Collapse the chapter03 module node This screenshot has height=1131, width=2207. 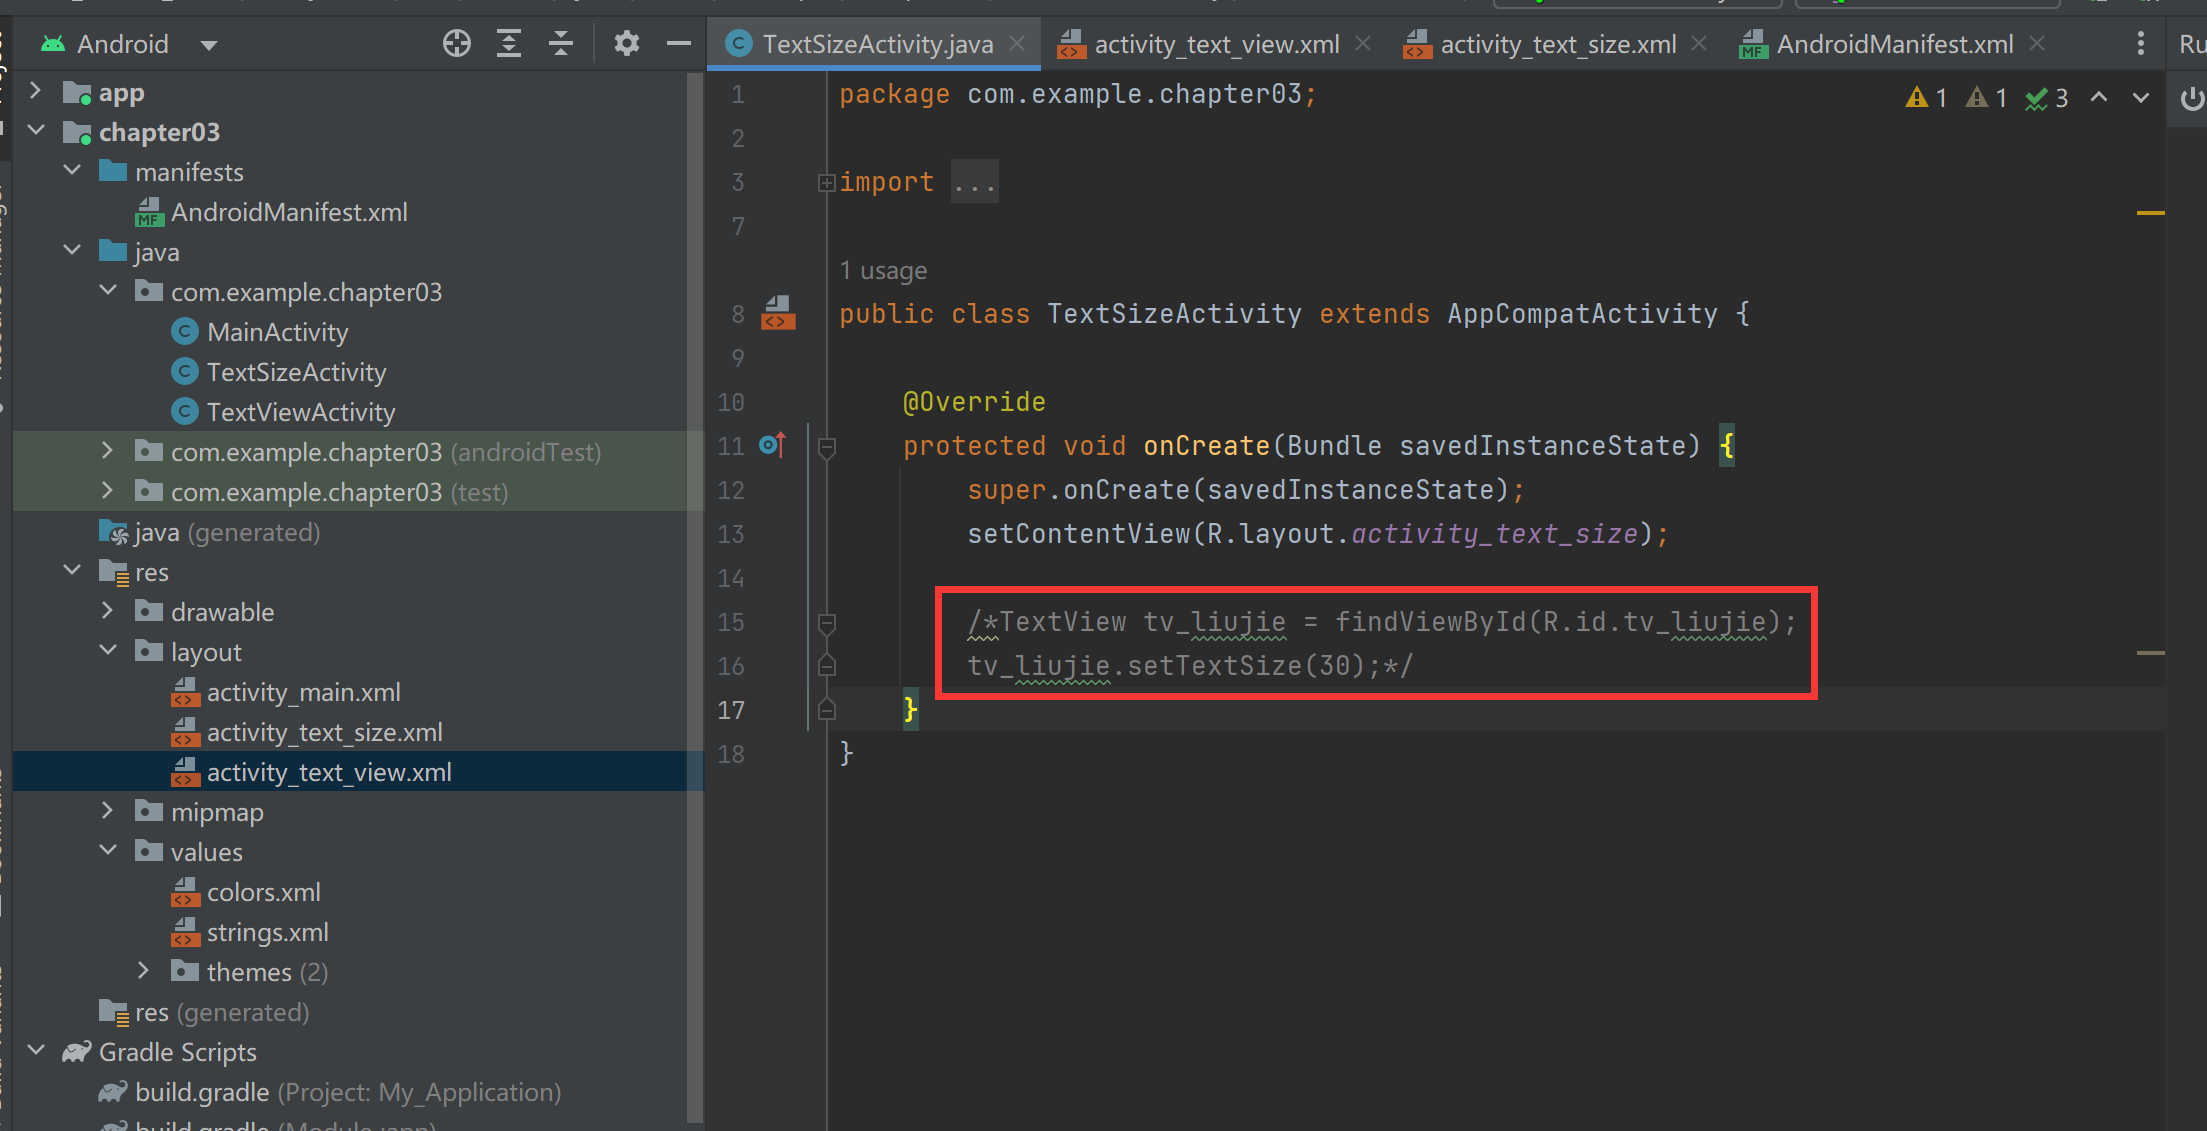[36, 131]
